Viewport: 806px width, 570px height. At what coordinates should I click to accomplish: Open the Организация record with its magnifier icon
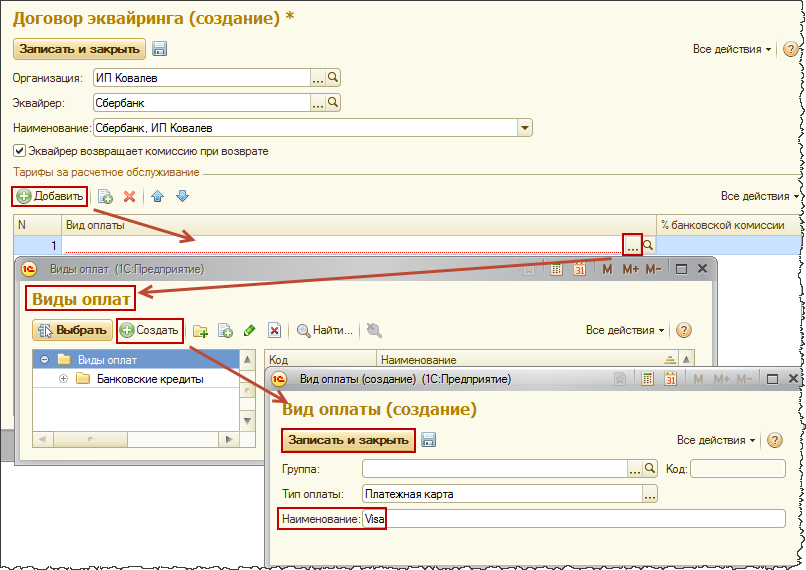tap(333, 78)
